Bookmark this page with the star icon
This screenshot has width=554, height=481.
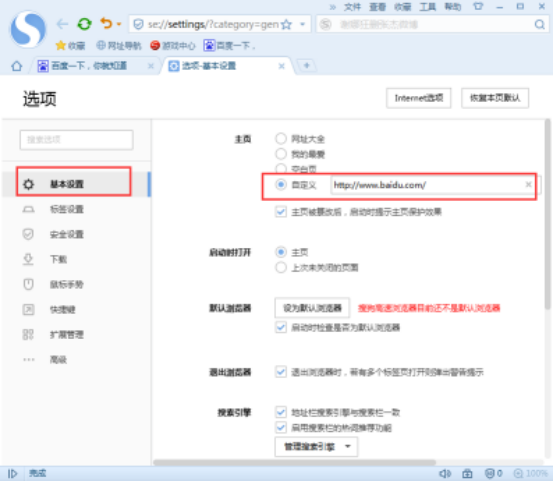(287, 24)
